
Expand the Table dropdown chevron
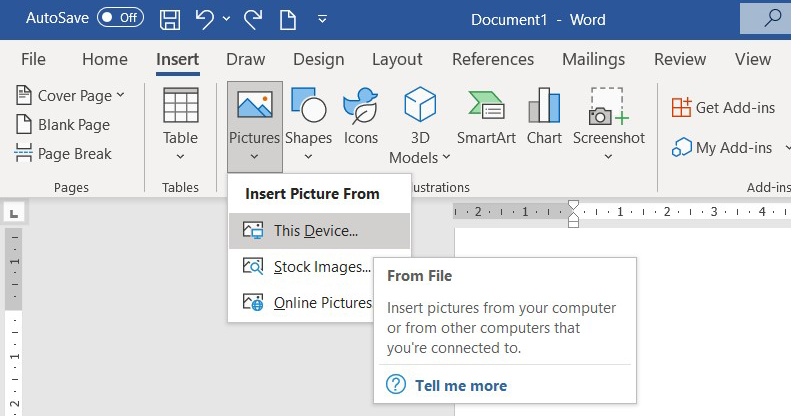coord(180,157)
